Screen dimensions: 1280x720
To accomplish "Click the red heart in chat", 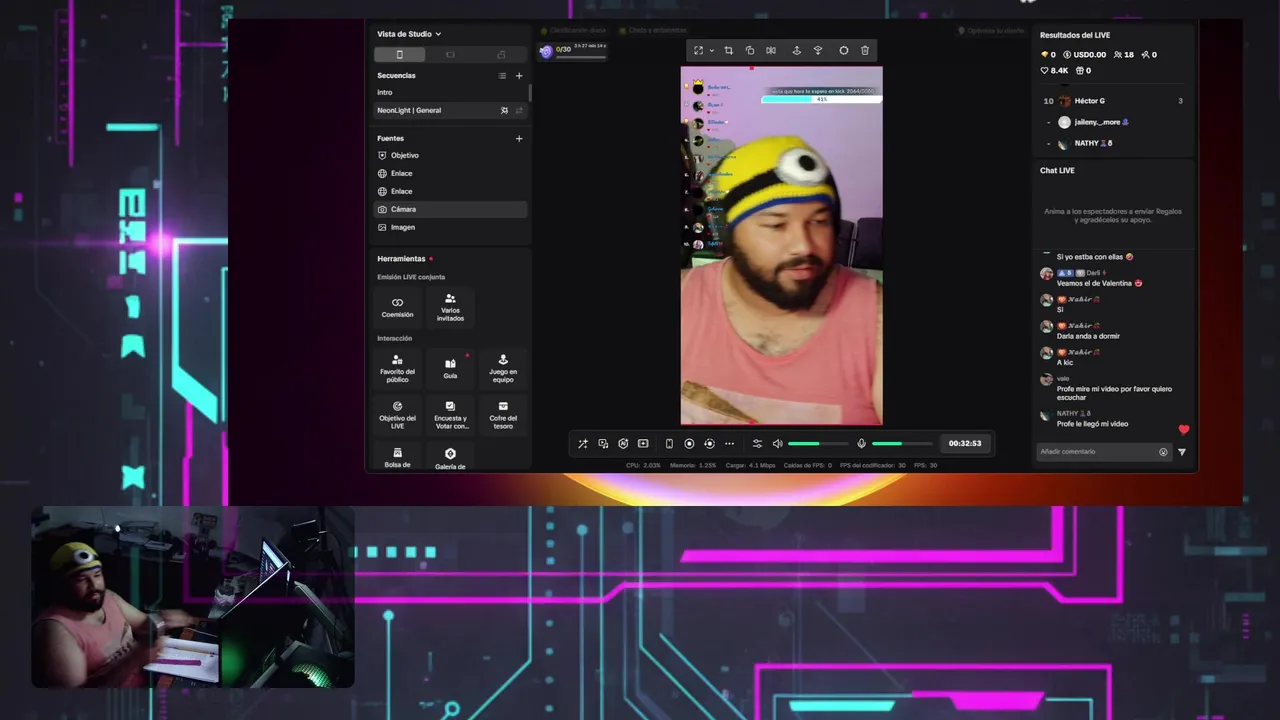I will pyautogui.click(x=1184, y=430).
